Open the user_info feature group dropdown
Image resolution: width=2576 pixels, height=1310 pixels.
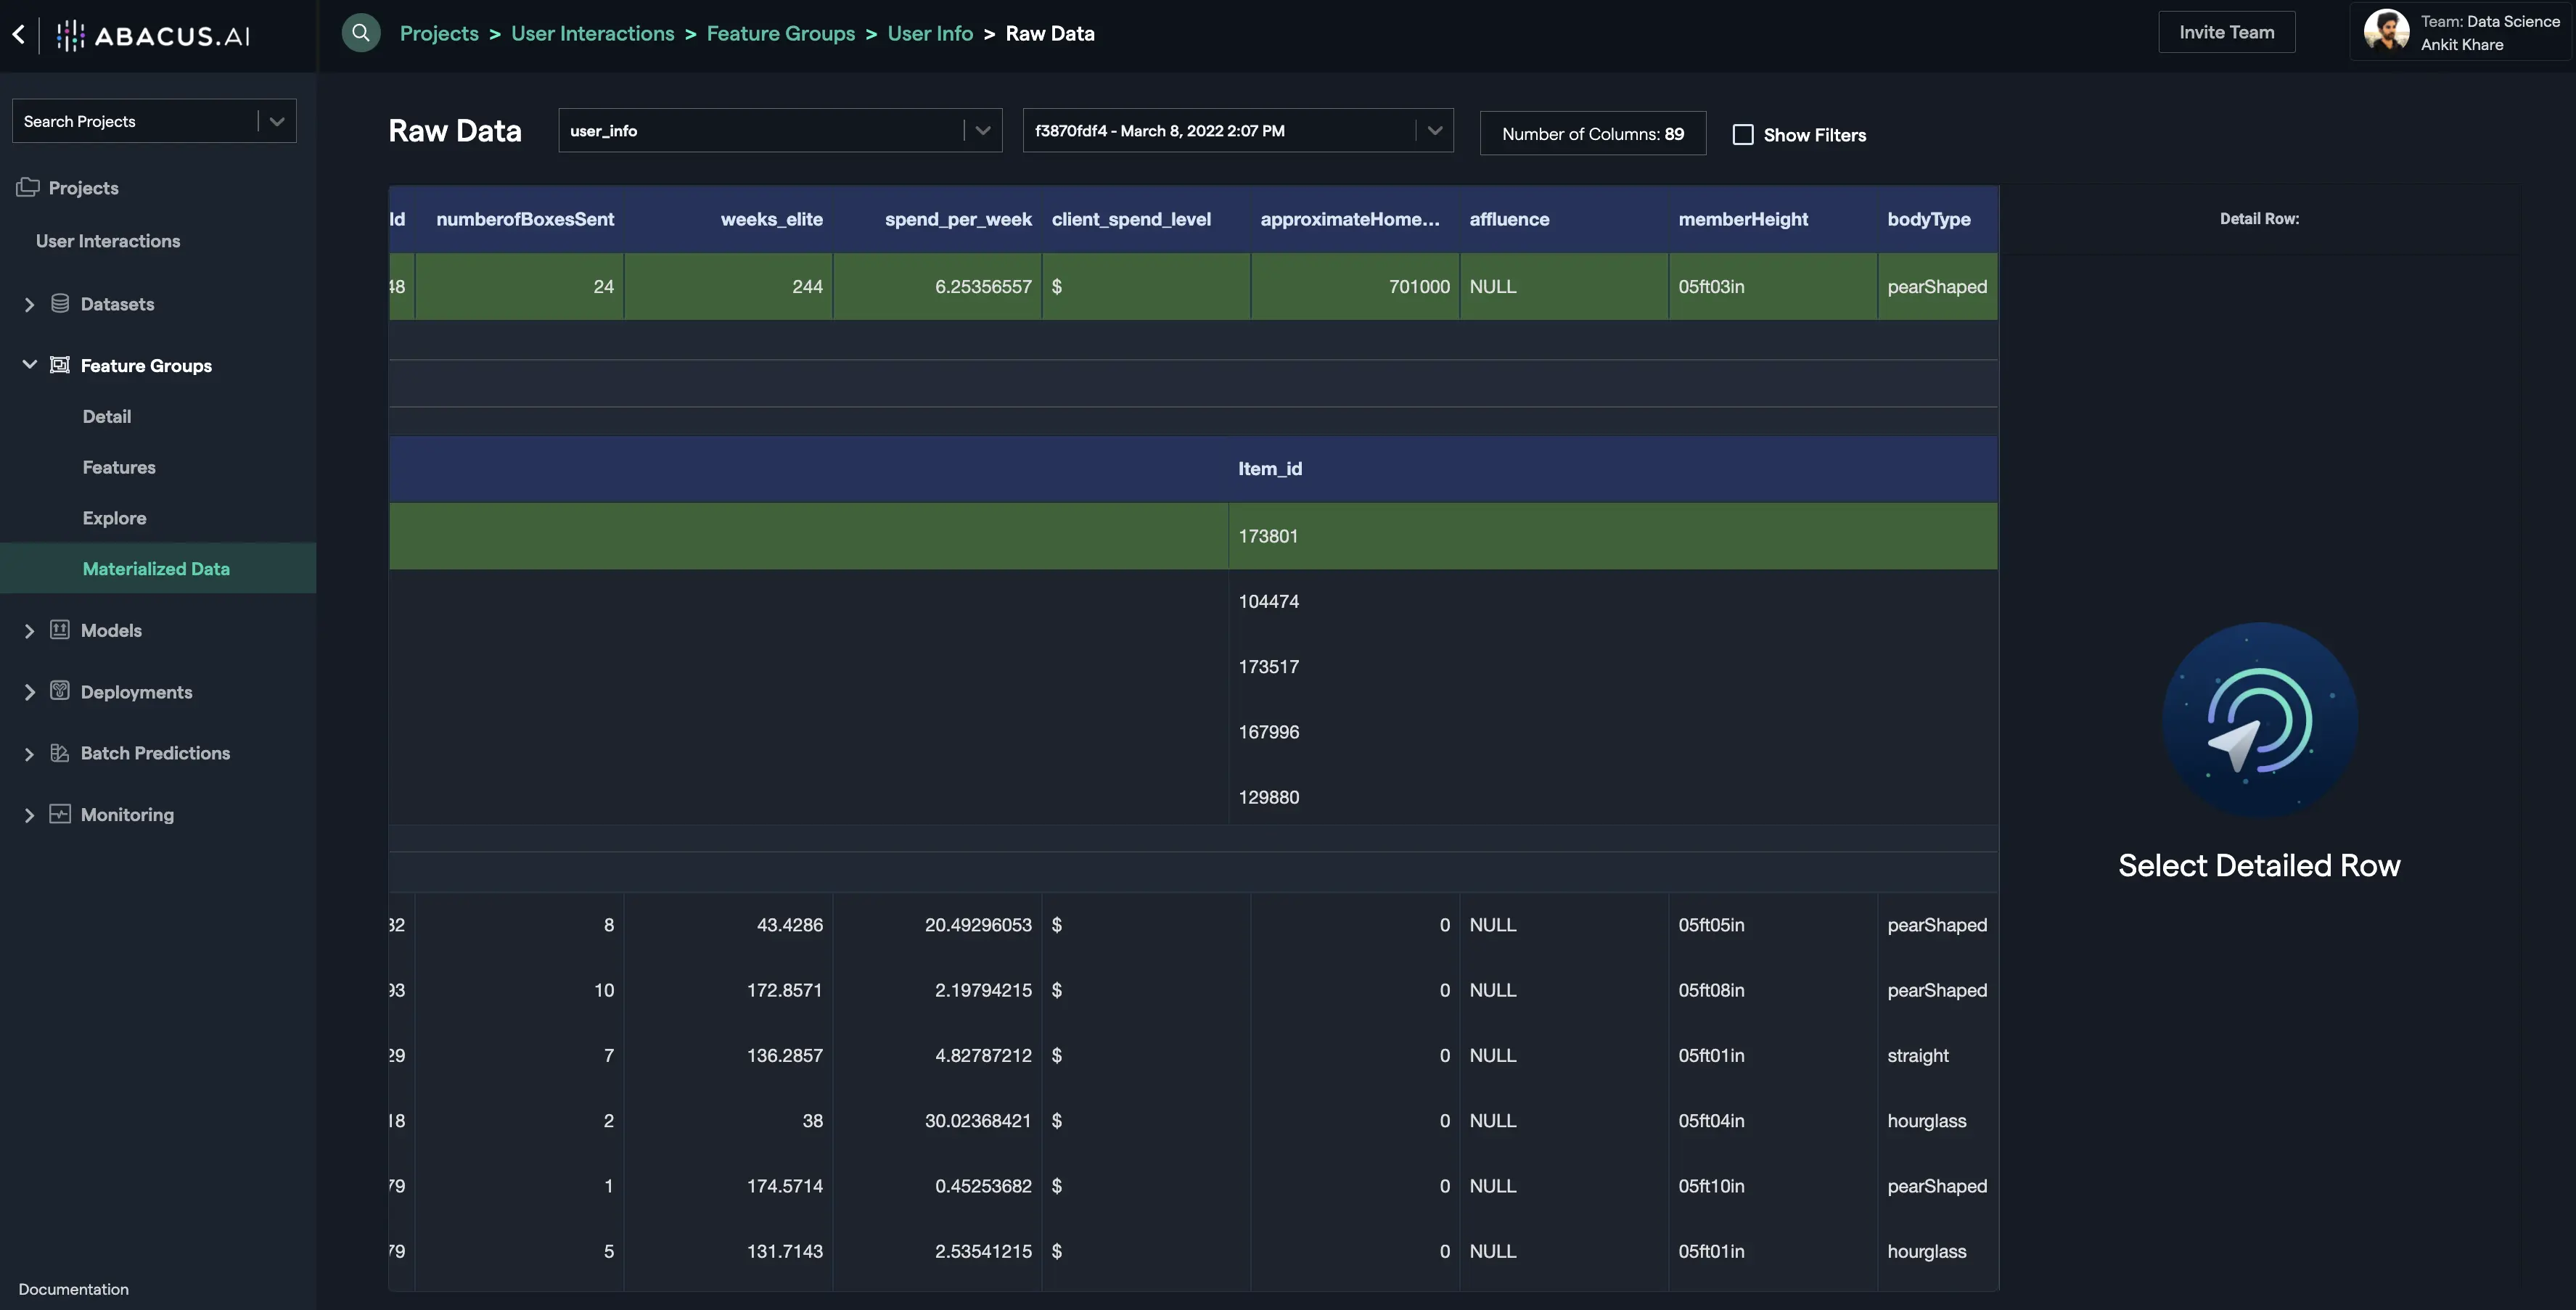(x=982, y=131)
